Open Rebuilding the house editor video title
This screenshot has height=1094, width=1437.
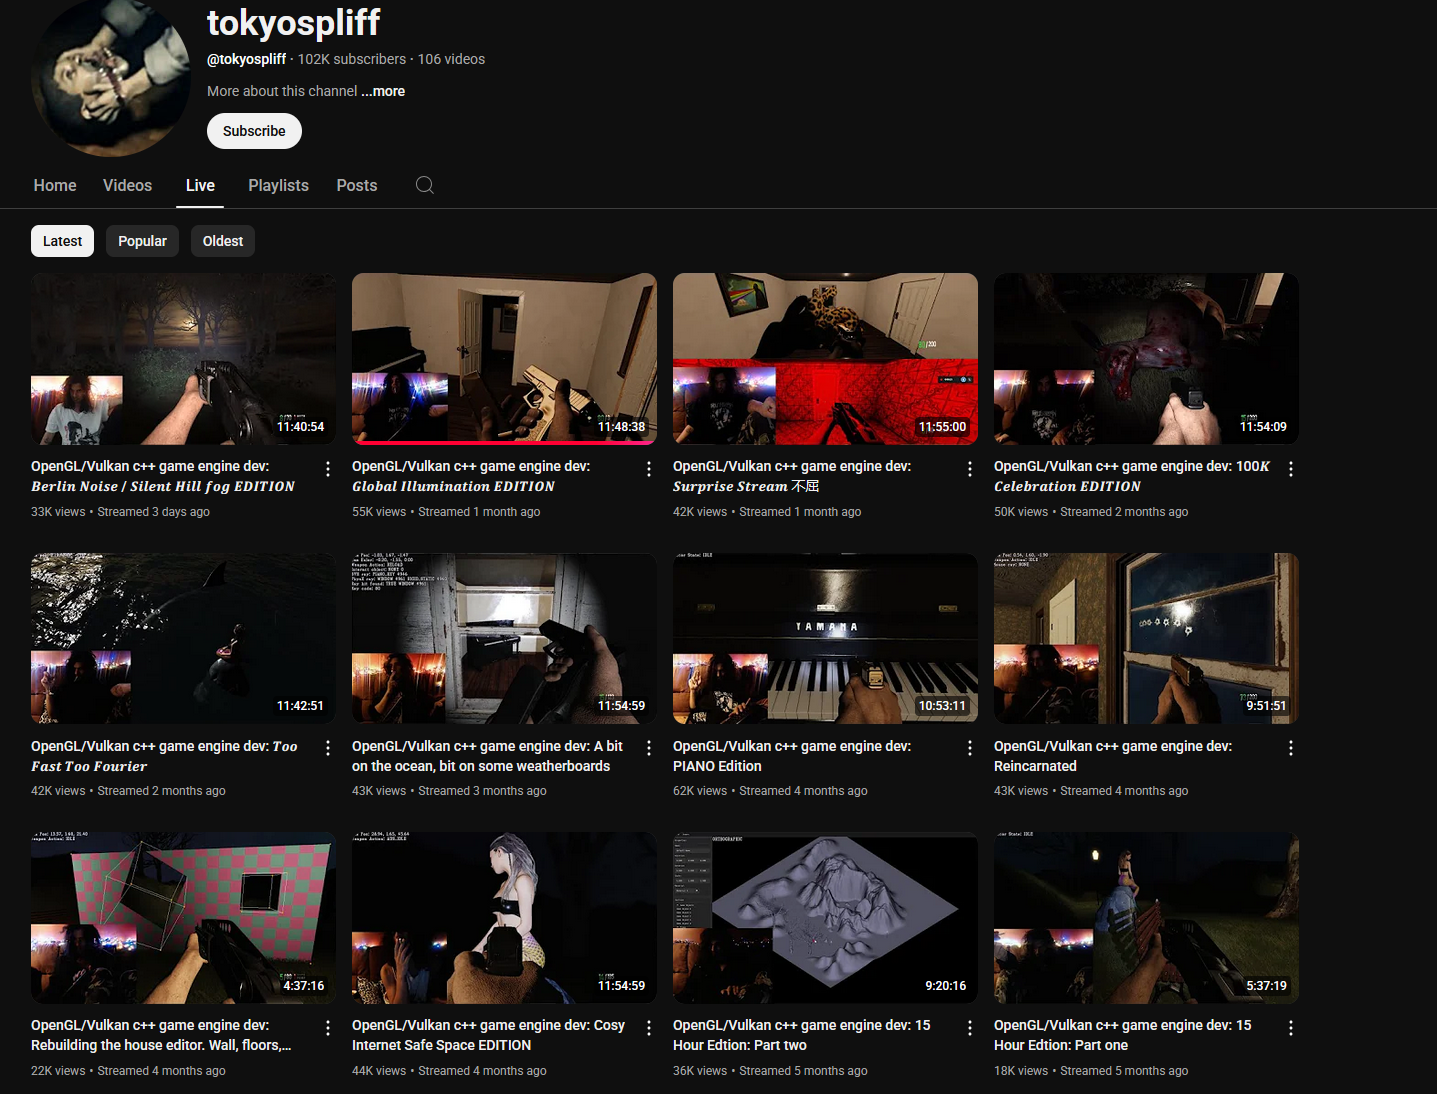(x=161, y=1035)
